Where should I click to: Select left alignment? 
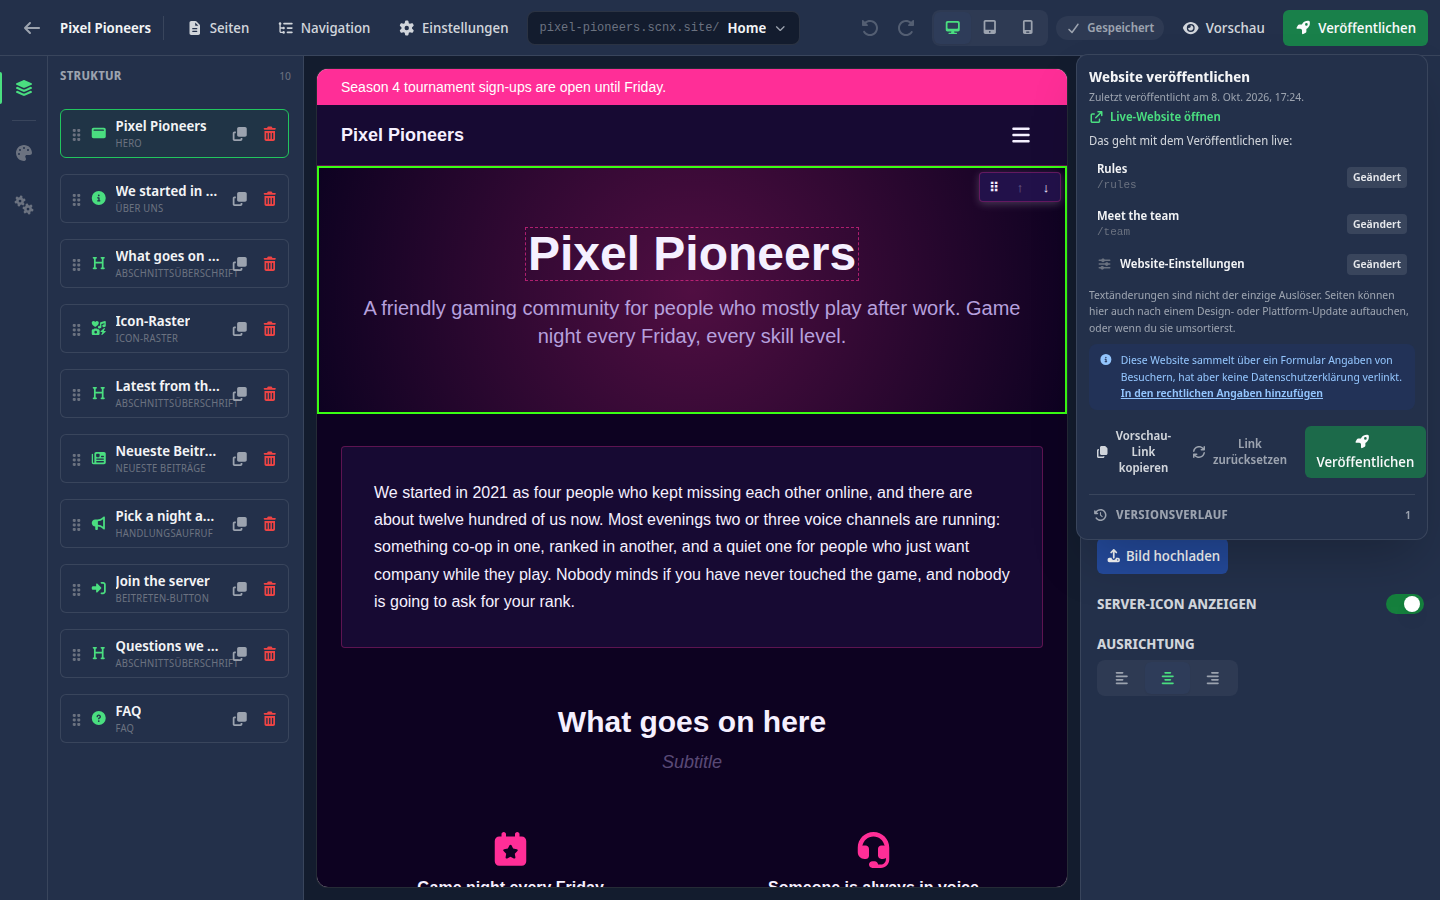[x=1122, y=678]
